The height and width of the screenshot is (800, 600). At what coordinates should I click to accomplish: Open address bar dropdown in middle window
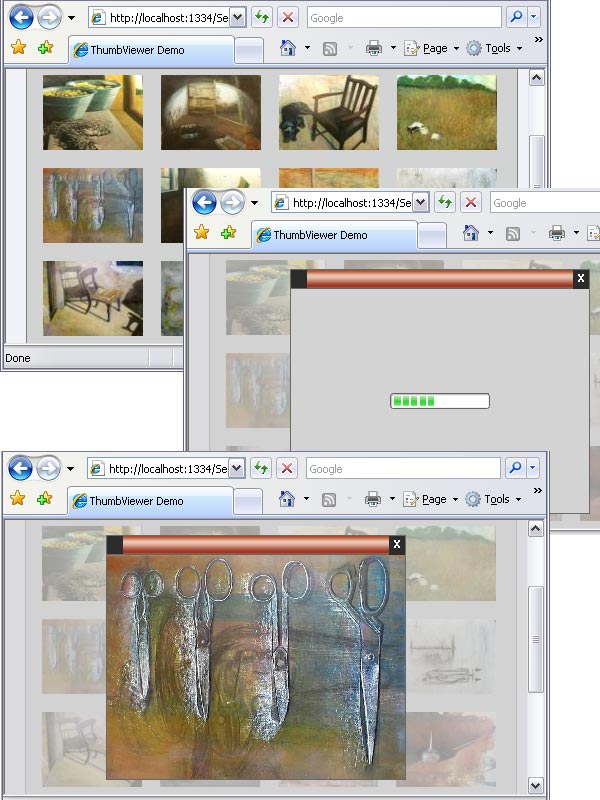tap(420, 203)
